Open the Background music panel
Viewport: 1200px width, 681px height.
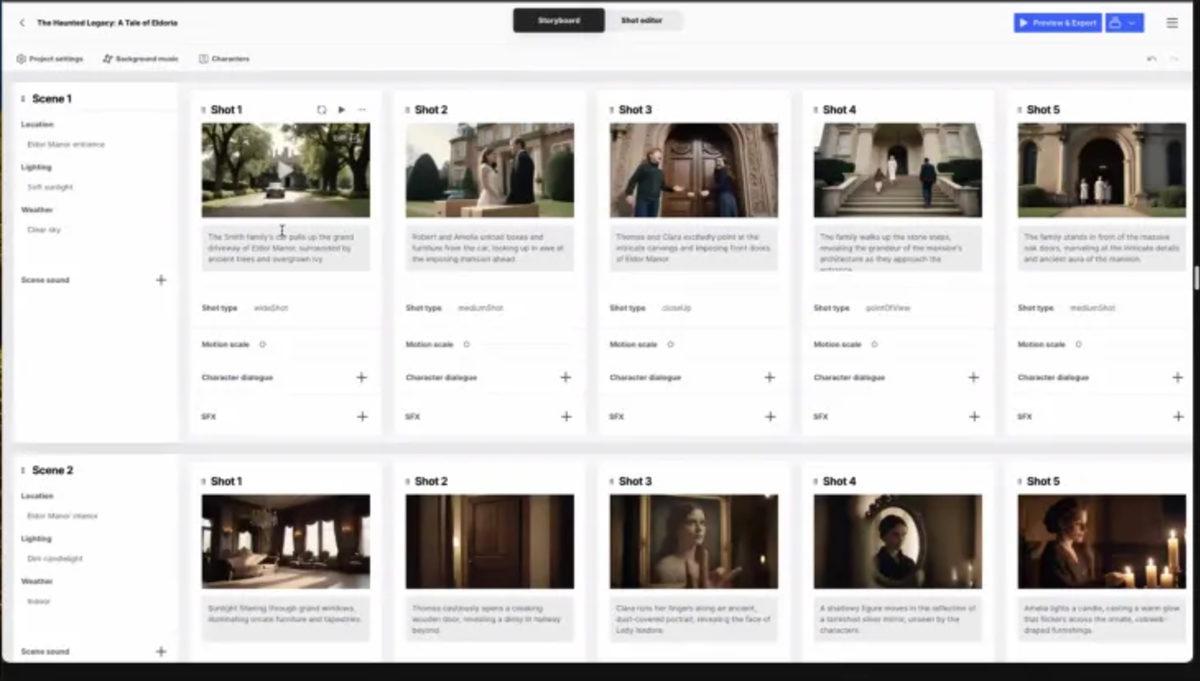(138, 59)
